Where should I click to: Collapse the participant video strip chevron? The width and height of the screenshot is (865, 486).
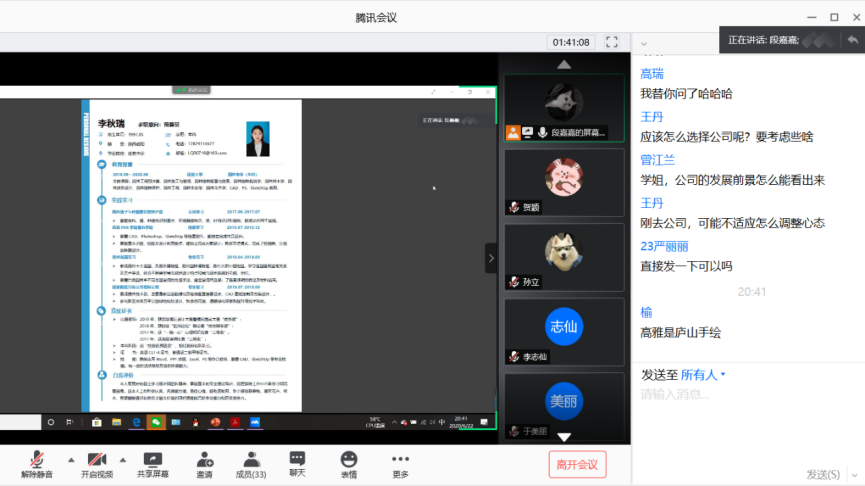click(490, 258)
